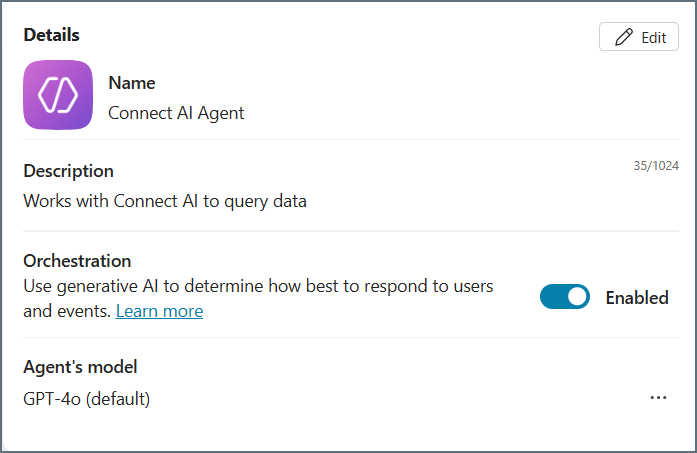Select the purple Connect AI Agent logo
Viewport: 697px width, 453px height.
pos(58,95)
